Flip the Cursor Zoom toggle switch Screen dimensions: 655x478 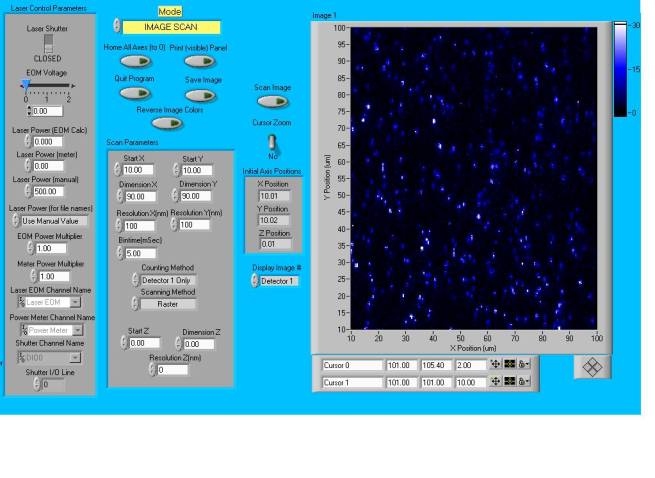pyautogui.click(x=272, y=141)
